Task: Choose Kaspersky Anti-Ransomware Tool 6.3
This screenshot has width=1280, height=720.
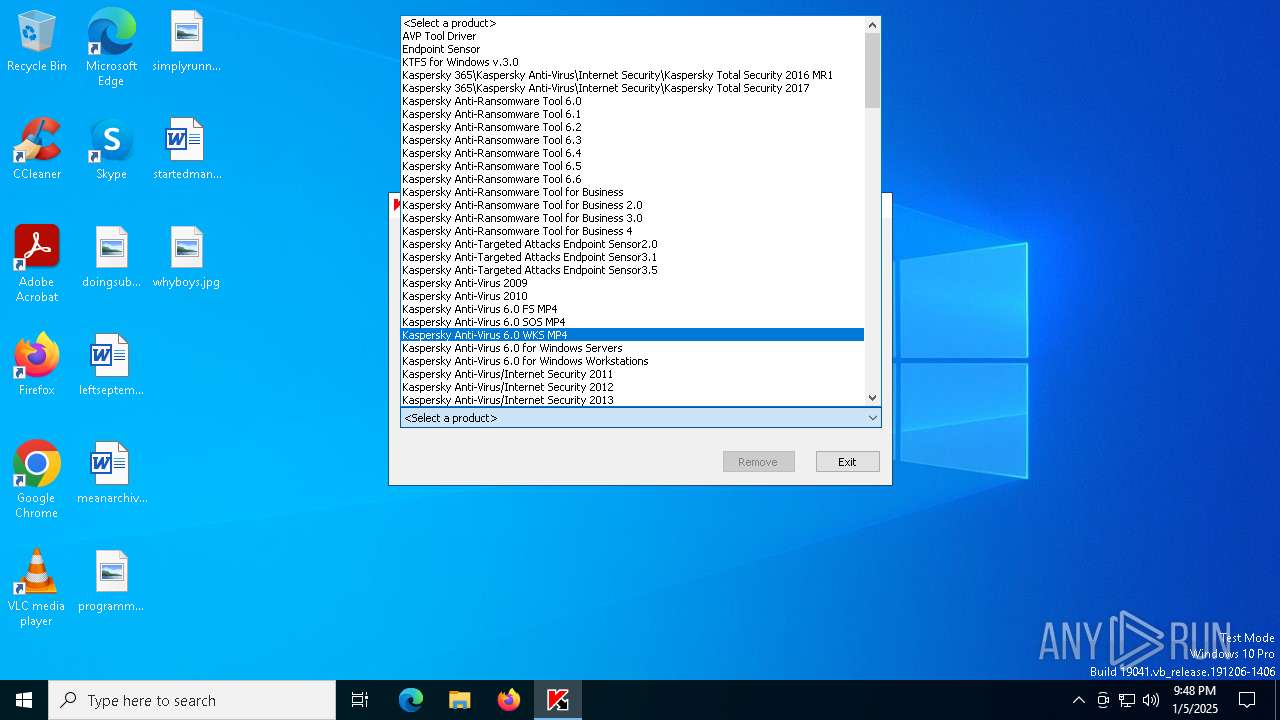Action: coord(632,140)
